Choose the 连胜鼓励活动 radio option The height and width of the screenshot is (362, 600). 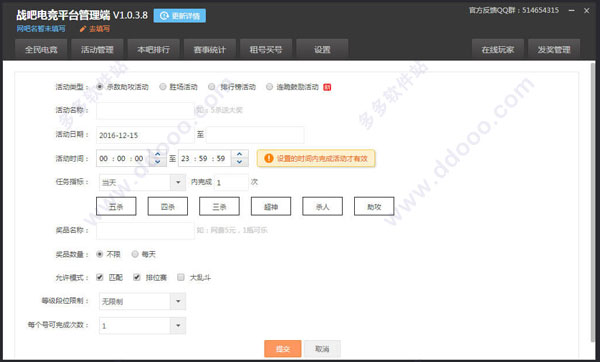point(269,87)
